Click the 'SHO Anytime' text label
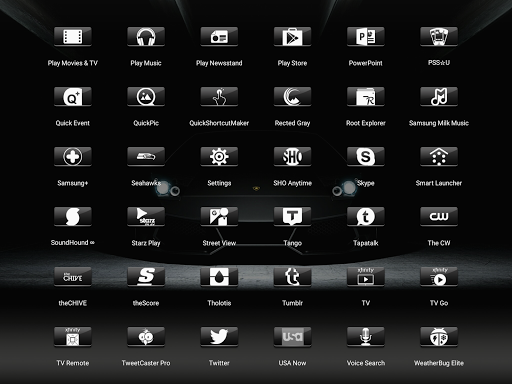Viewport: 512px width, 384px height. (292, 183)
